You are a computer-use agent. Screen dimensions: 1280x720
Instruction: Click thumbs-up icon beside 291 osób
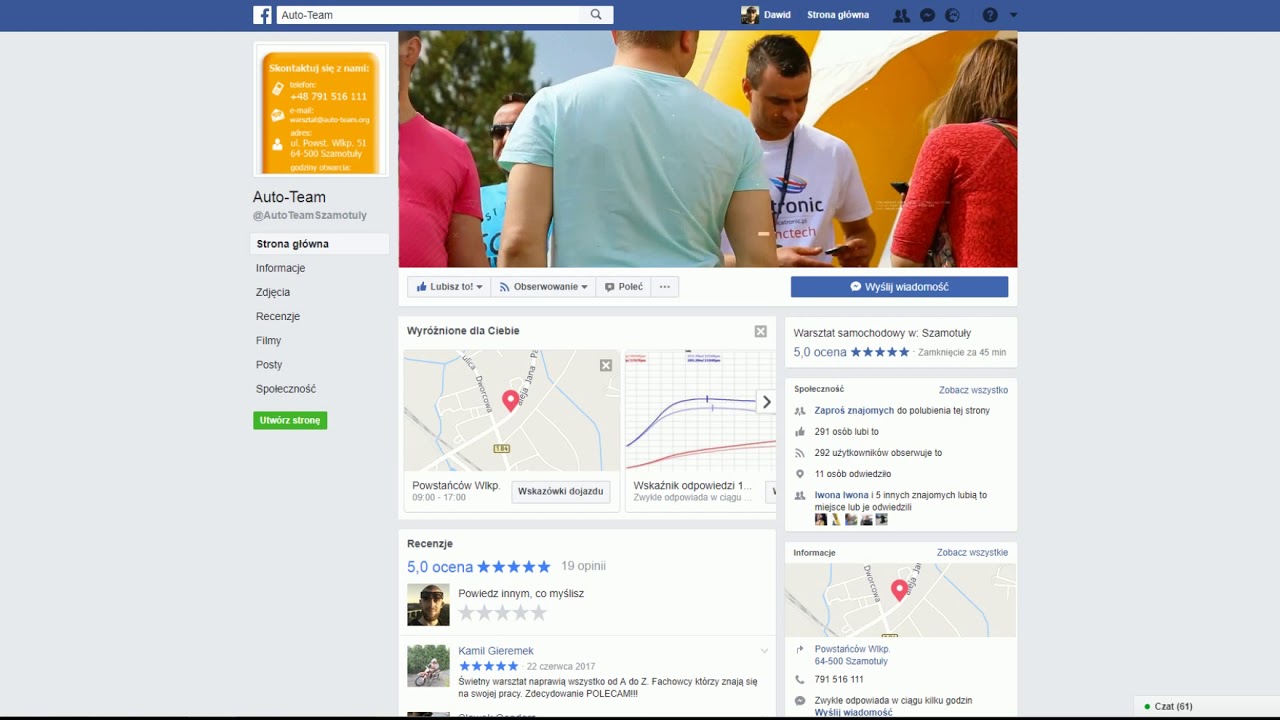800,432
